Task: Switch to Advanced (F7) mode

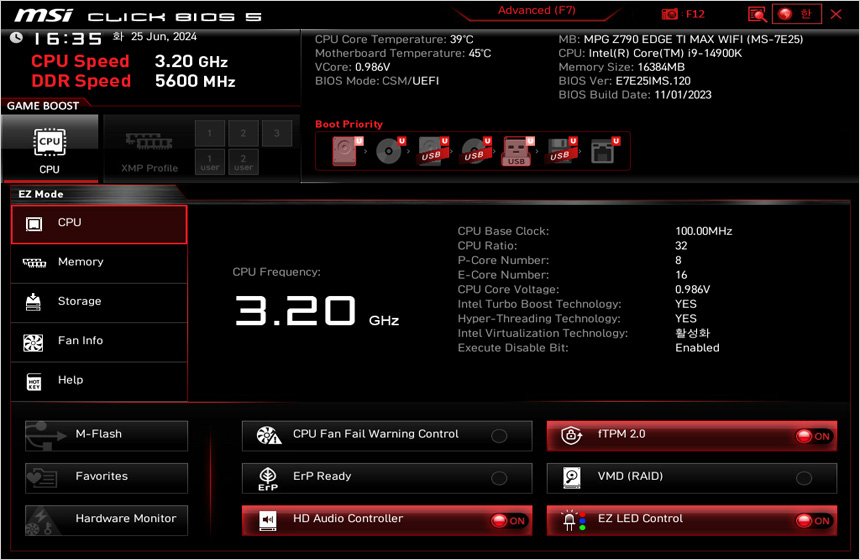Action: point(538,11)
